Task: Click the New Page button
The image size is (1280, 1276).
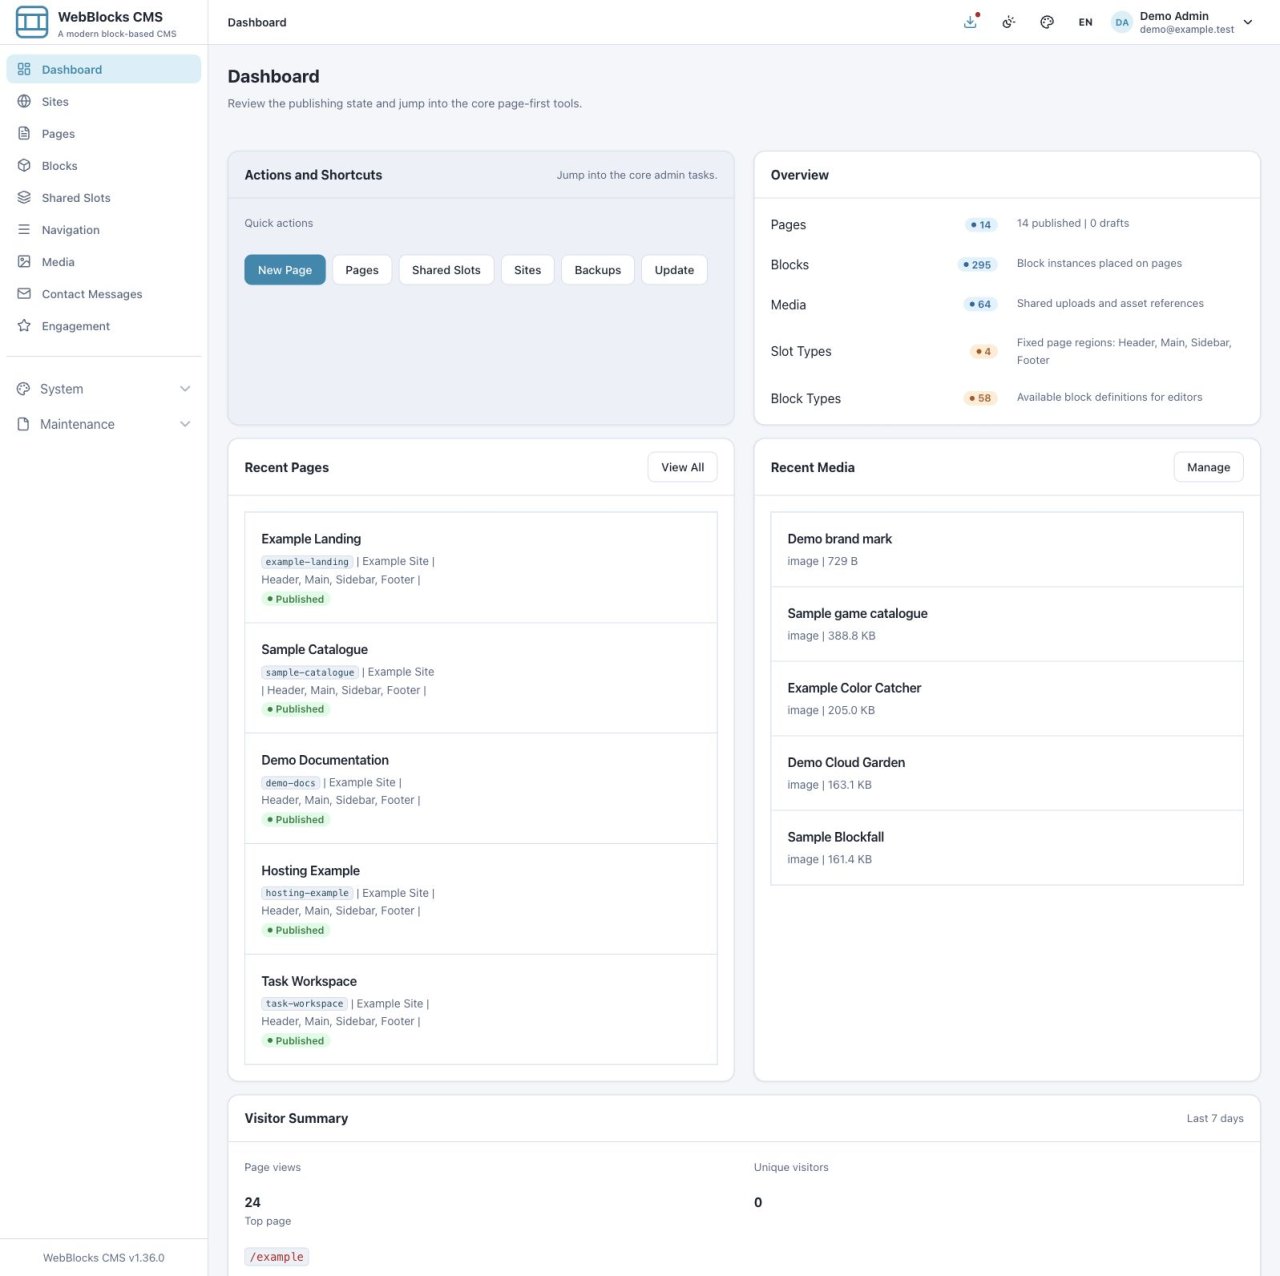Action: (285, 270)
